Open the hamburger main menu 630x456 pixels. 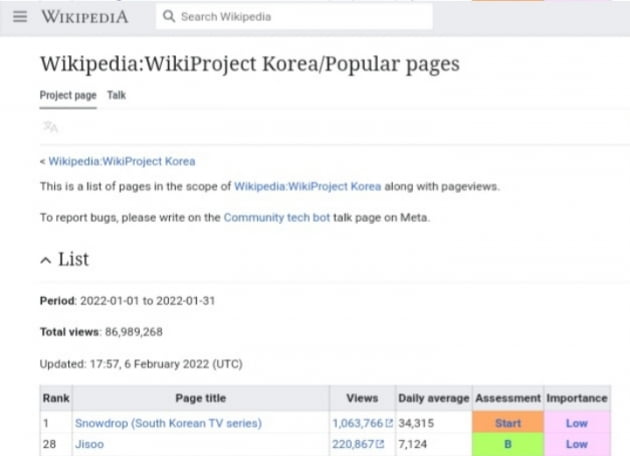(x=20, y=17)
